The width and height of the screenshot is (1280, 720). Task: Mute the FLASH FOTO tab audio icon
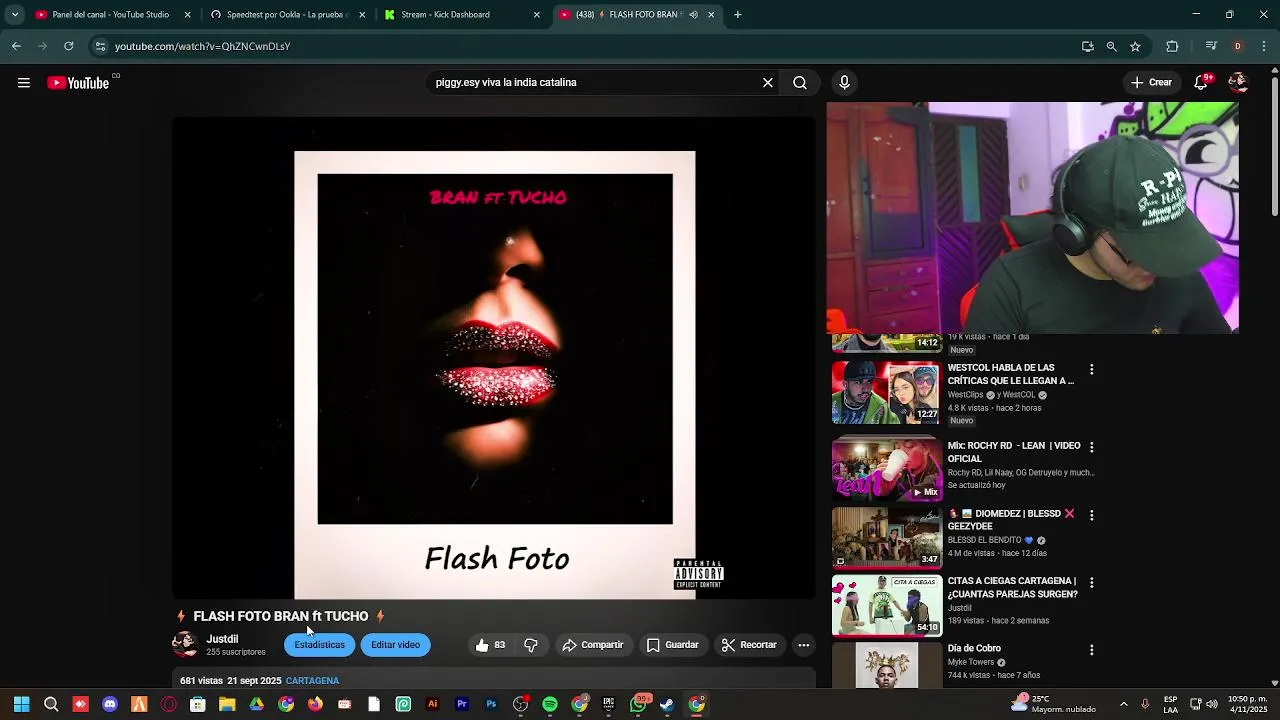click(694, 15)
